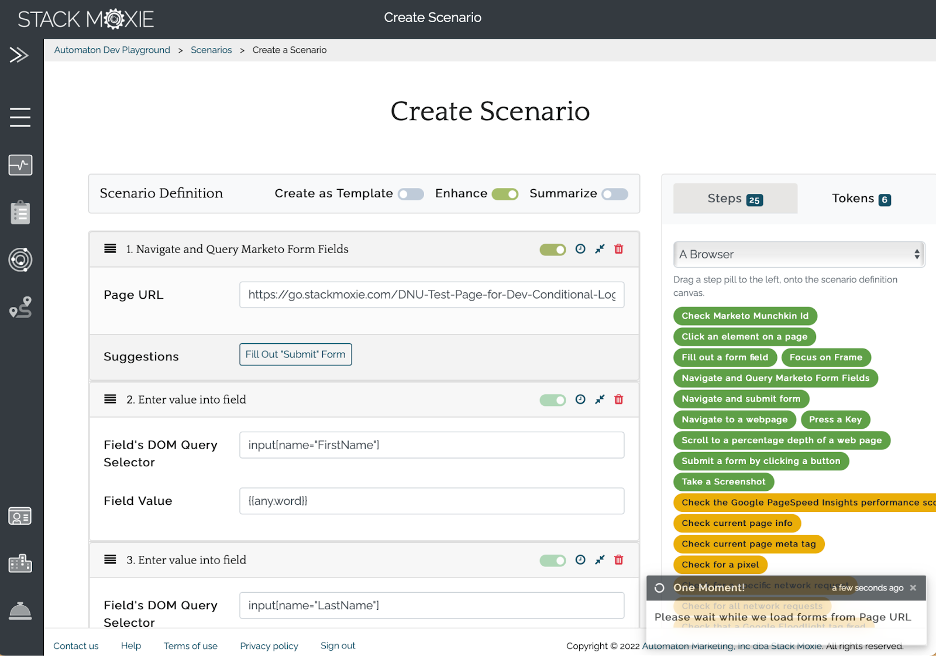The height and width of the screenshot is (656, 936).
Task: Select Navigate to a webpage pill
Action: click(x=735, y=420)
